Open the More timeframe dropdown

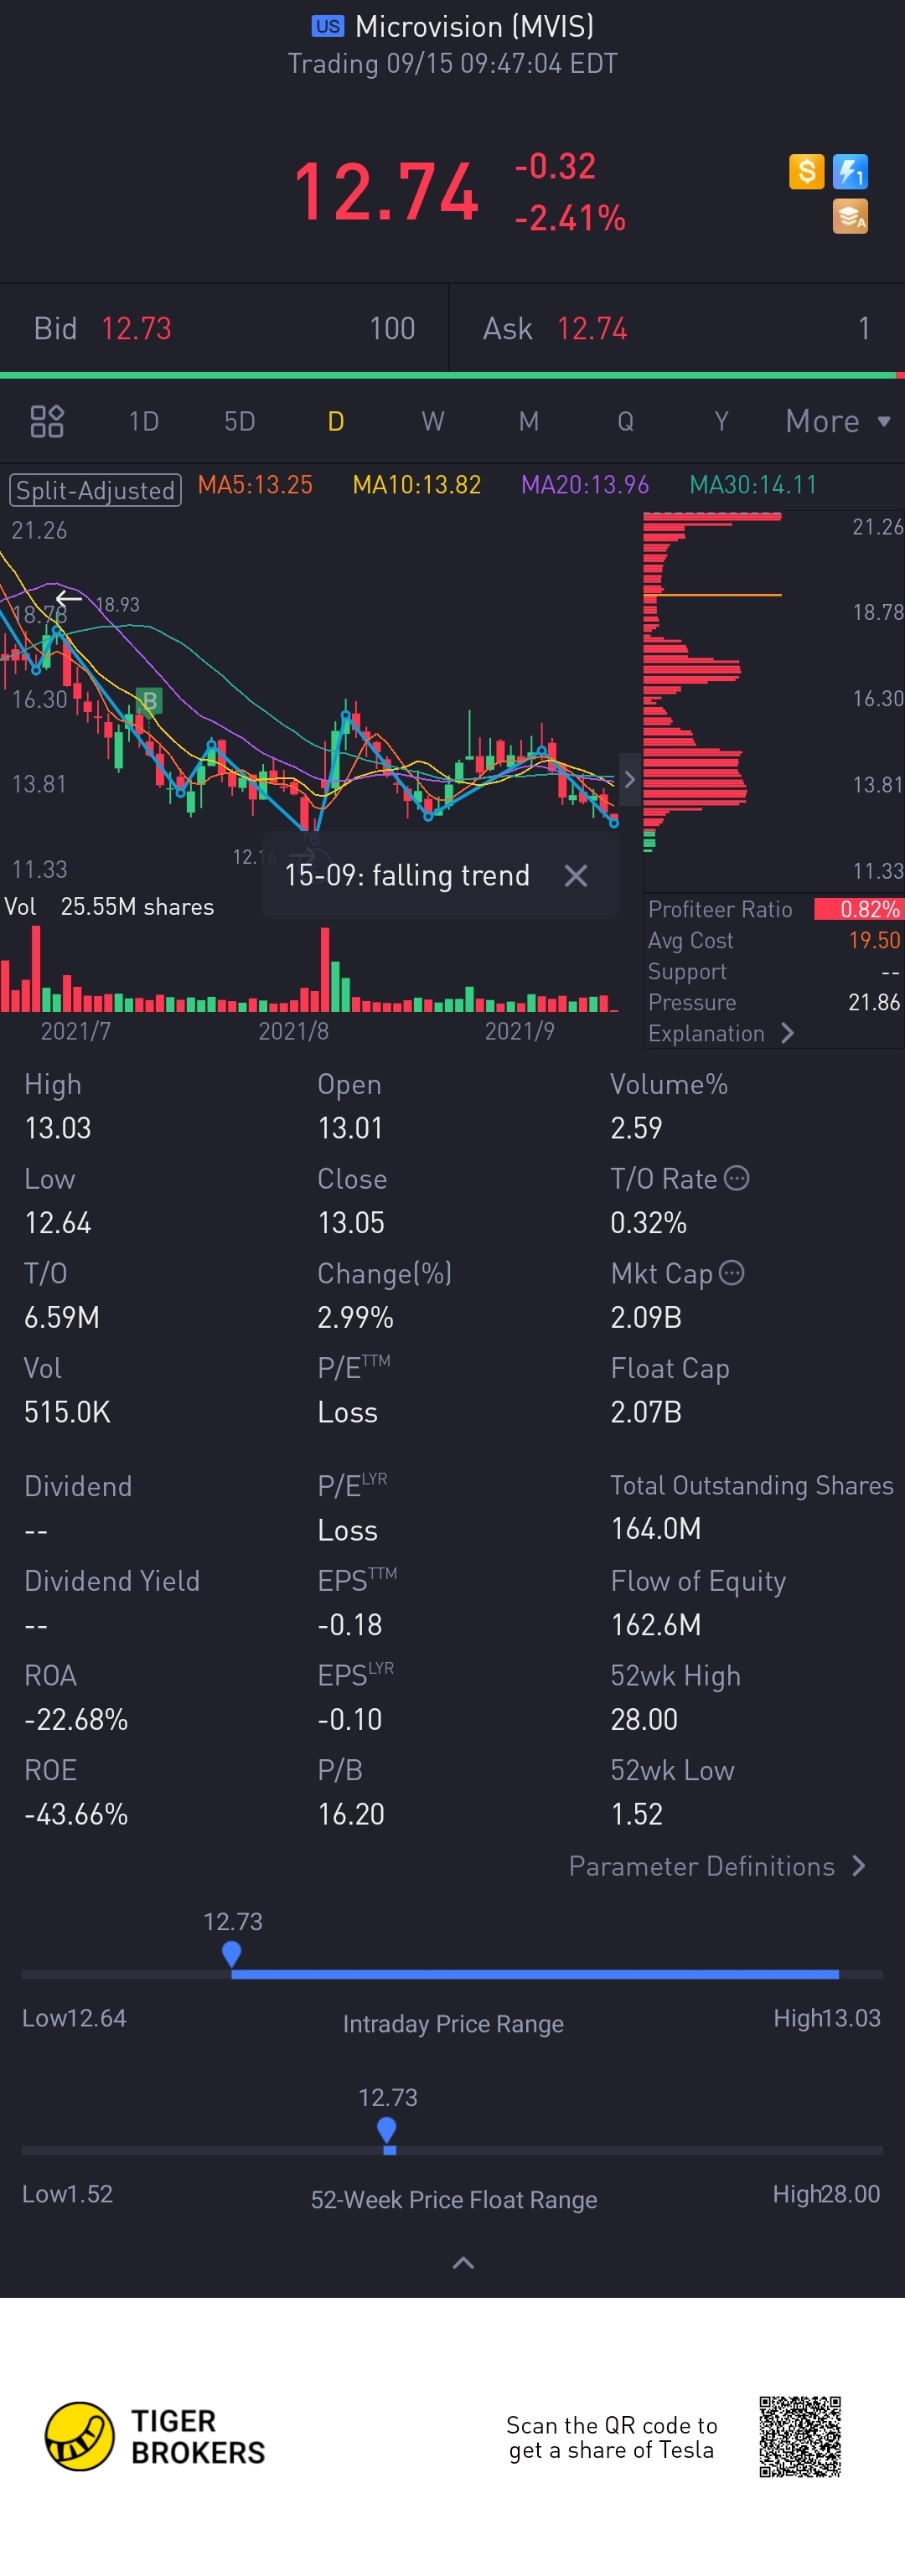click(x=837, y=421)
